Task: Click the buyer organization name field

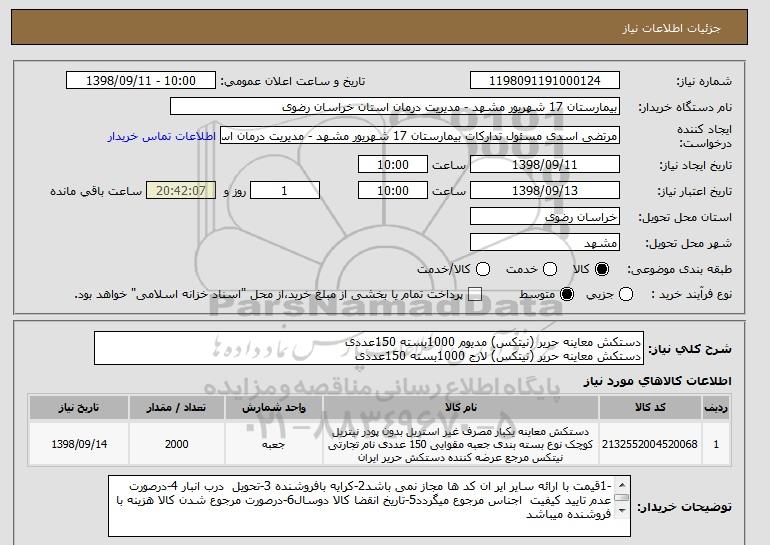Action: click(395, 107)
